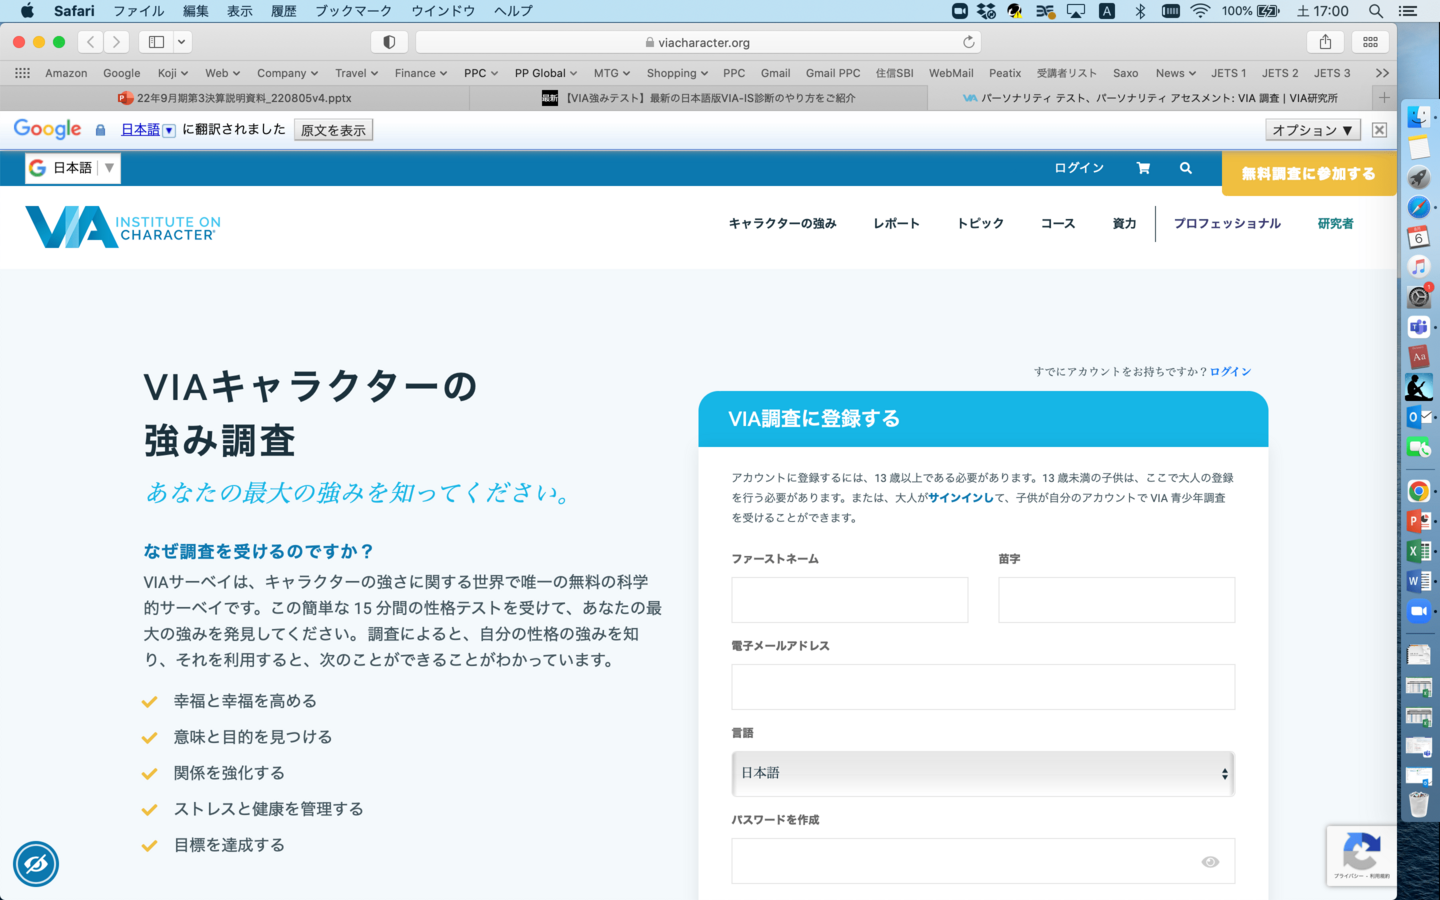The image size is (1440, 900).
Task: Open the site search magnifier icon
Action: 1186,168
